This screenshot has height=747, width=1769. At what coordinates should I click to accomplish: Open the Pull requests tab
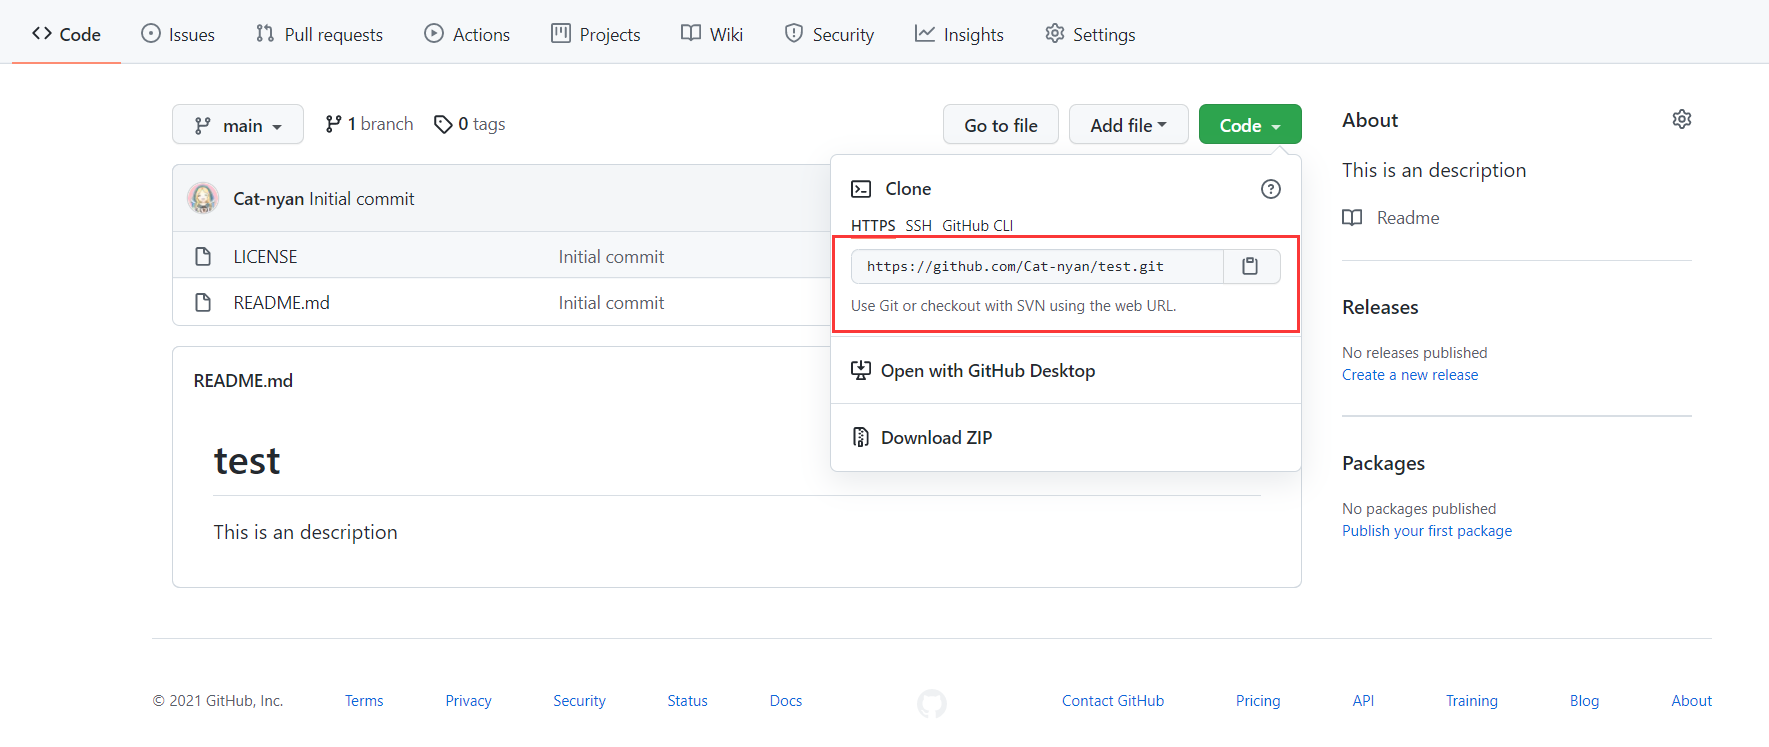[x=319, y=34]
